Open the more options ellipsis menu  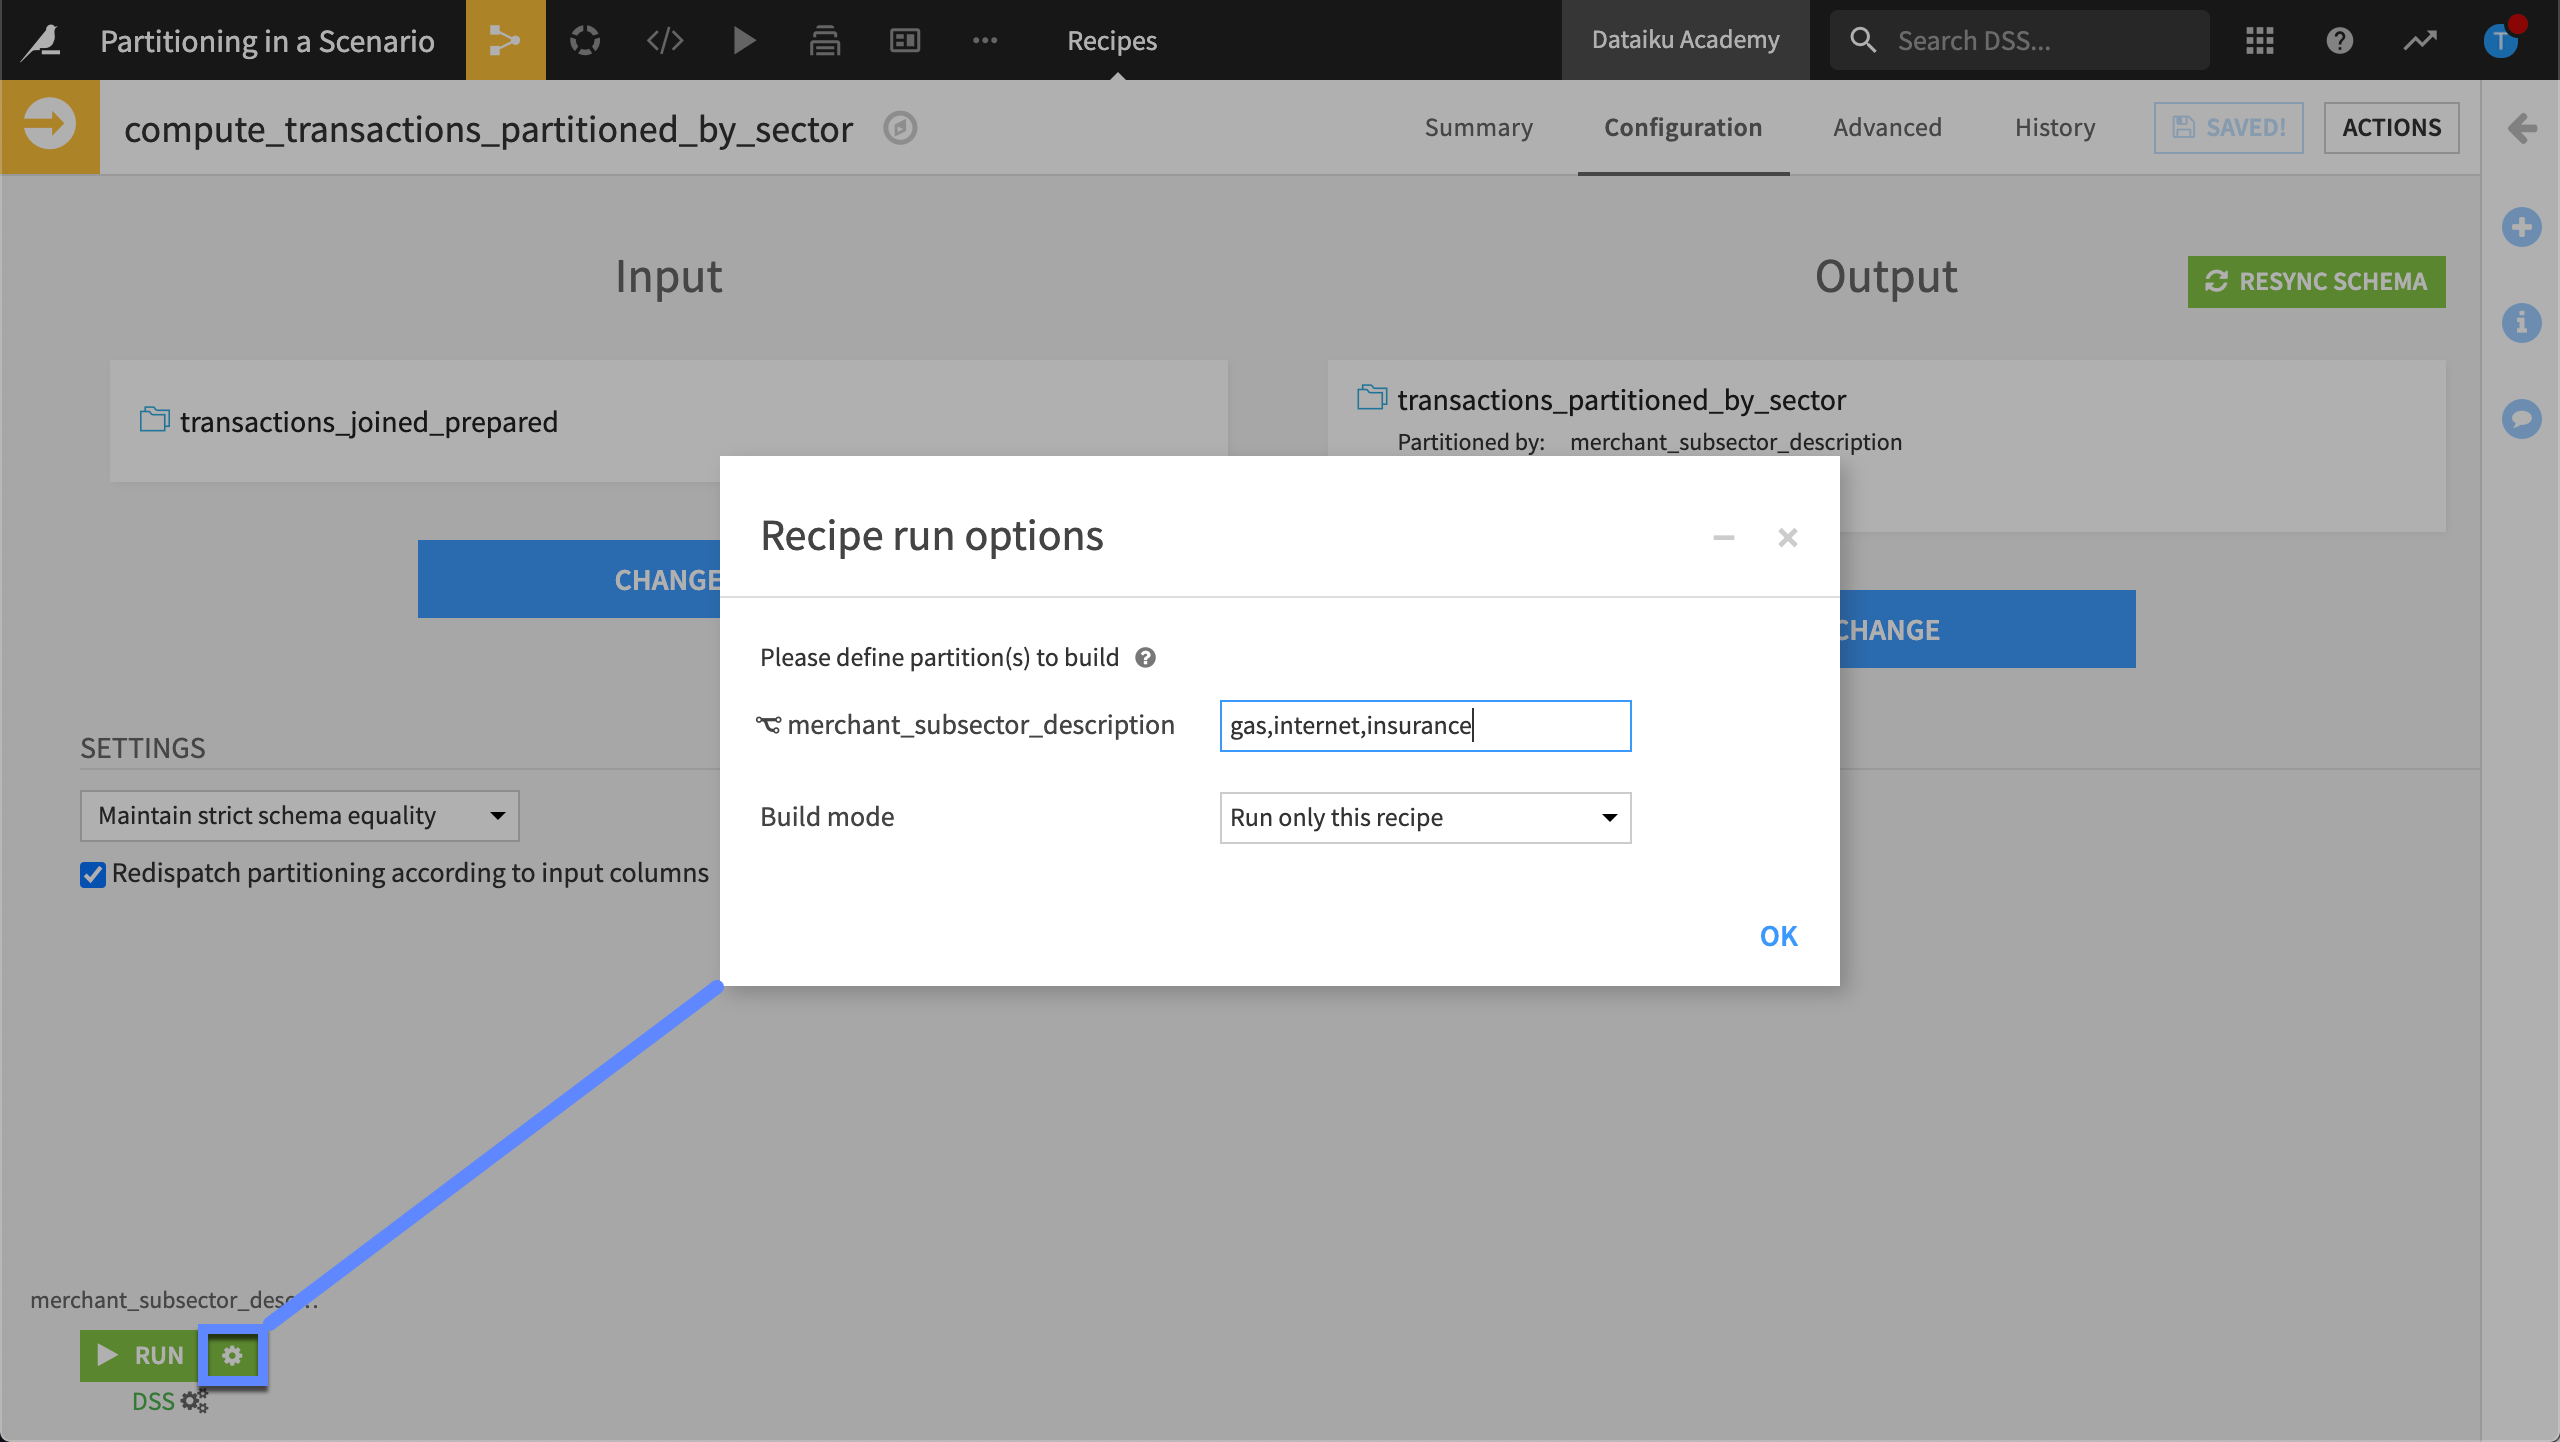click(x=985, y=40)
